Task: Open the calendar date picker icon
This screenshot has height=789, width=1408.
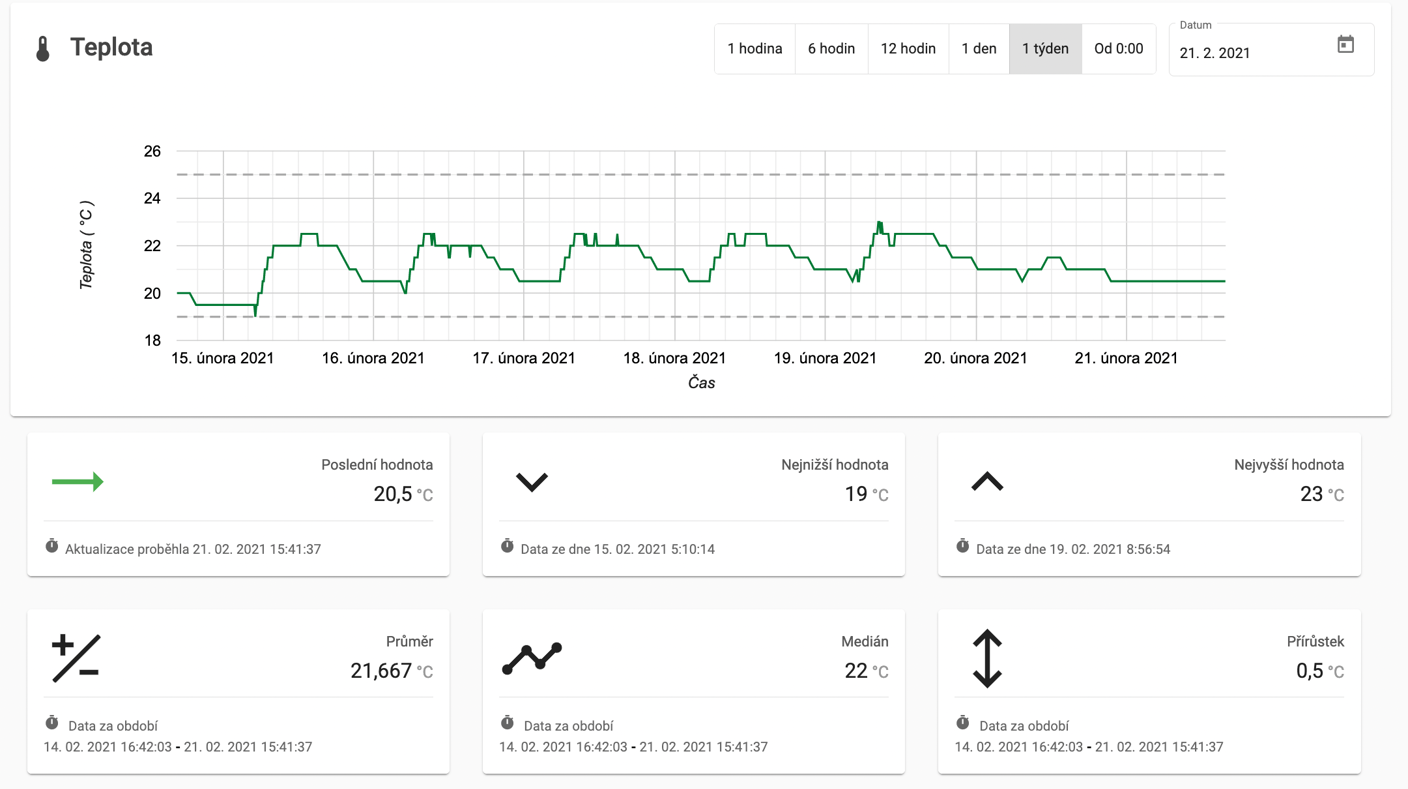Action: [1345, 45]
